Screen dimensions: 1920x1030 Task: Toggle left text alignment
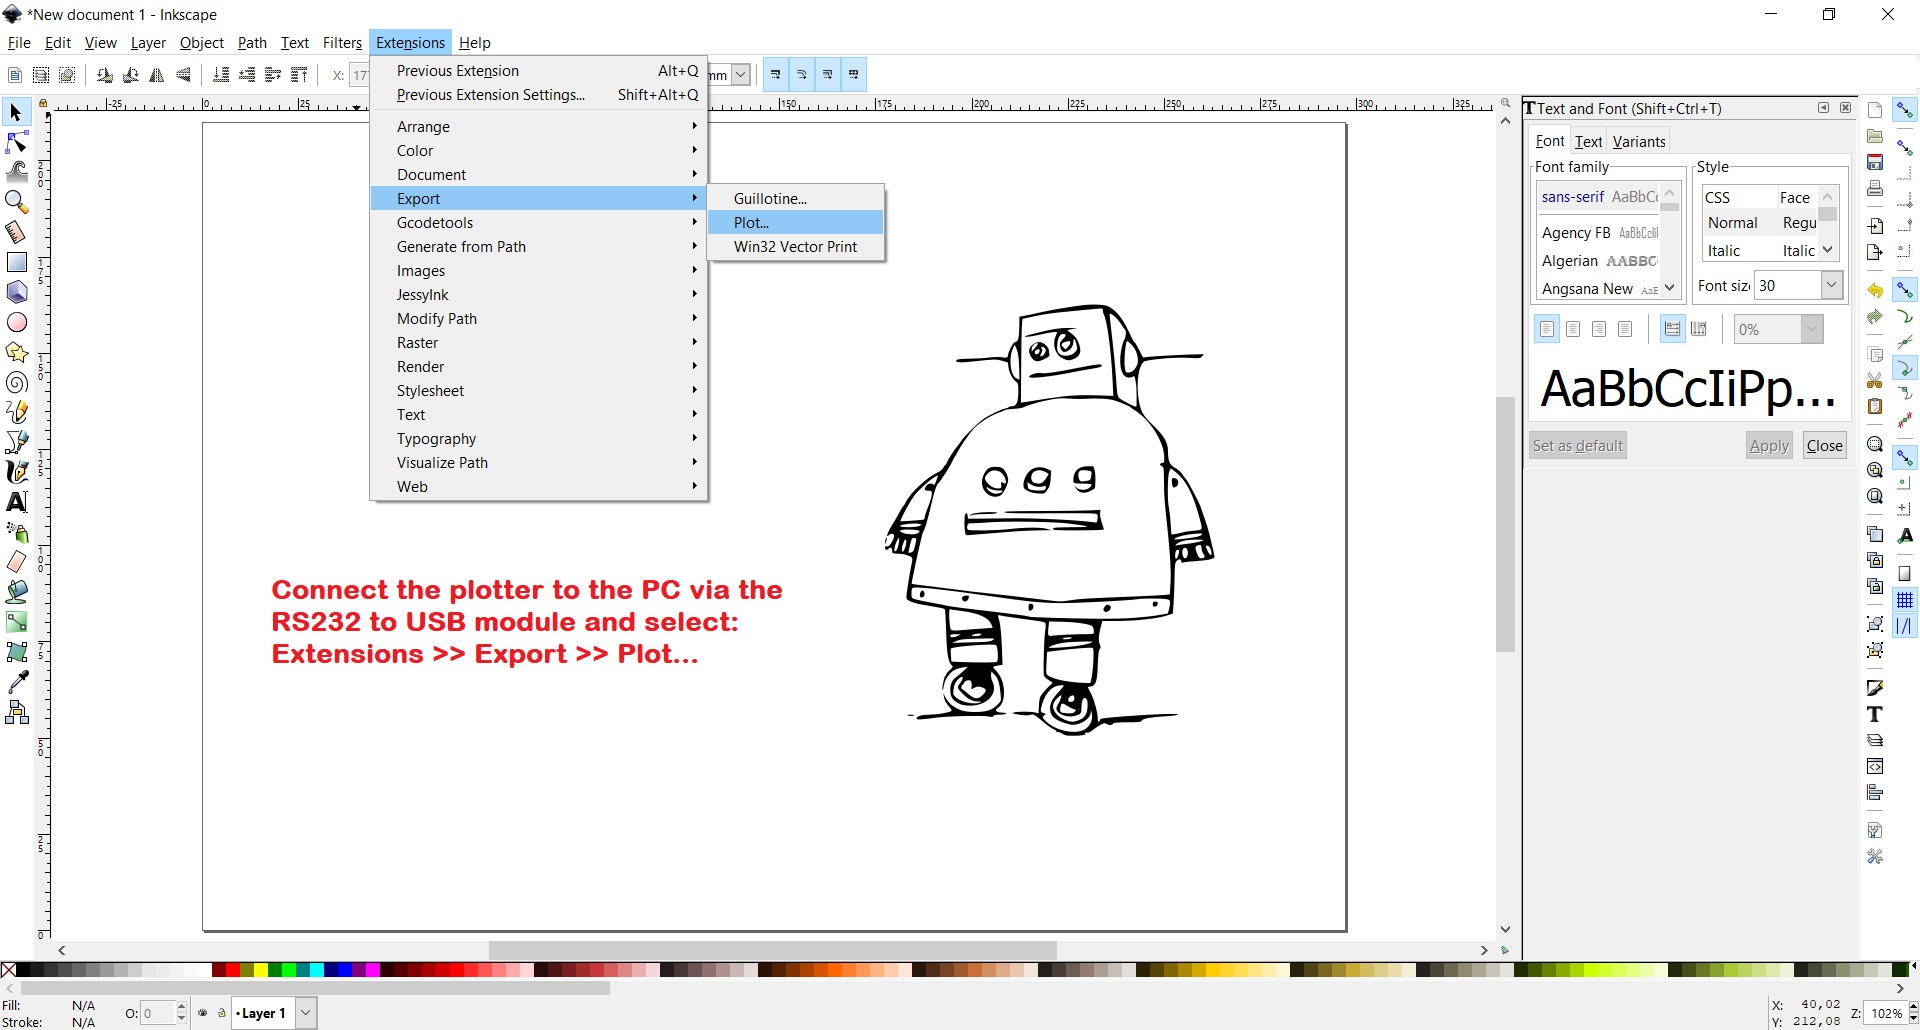click(x=1547, y=329)
